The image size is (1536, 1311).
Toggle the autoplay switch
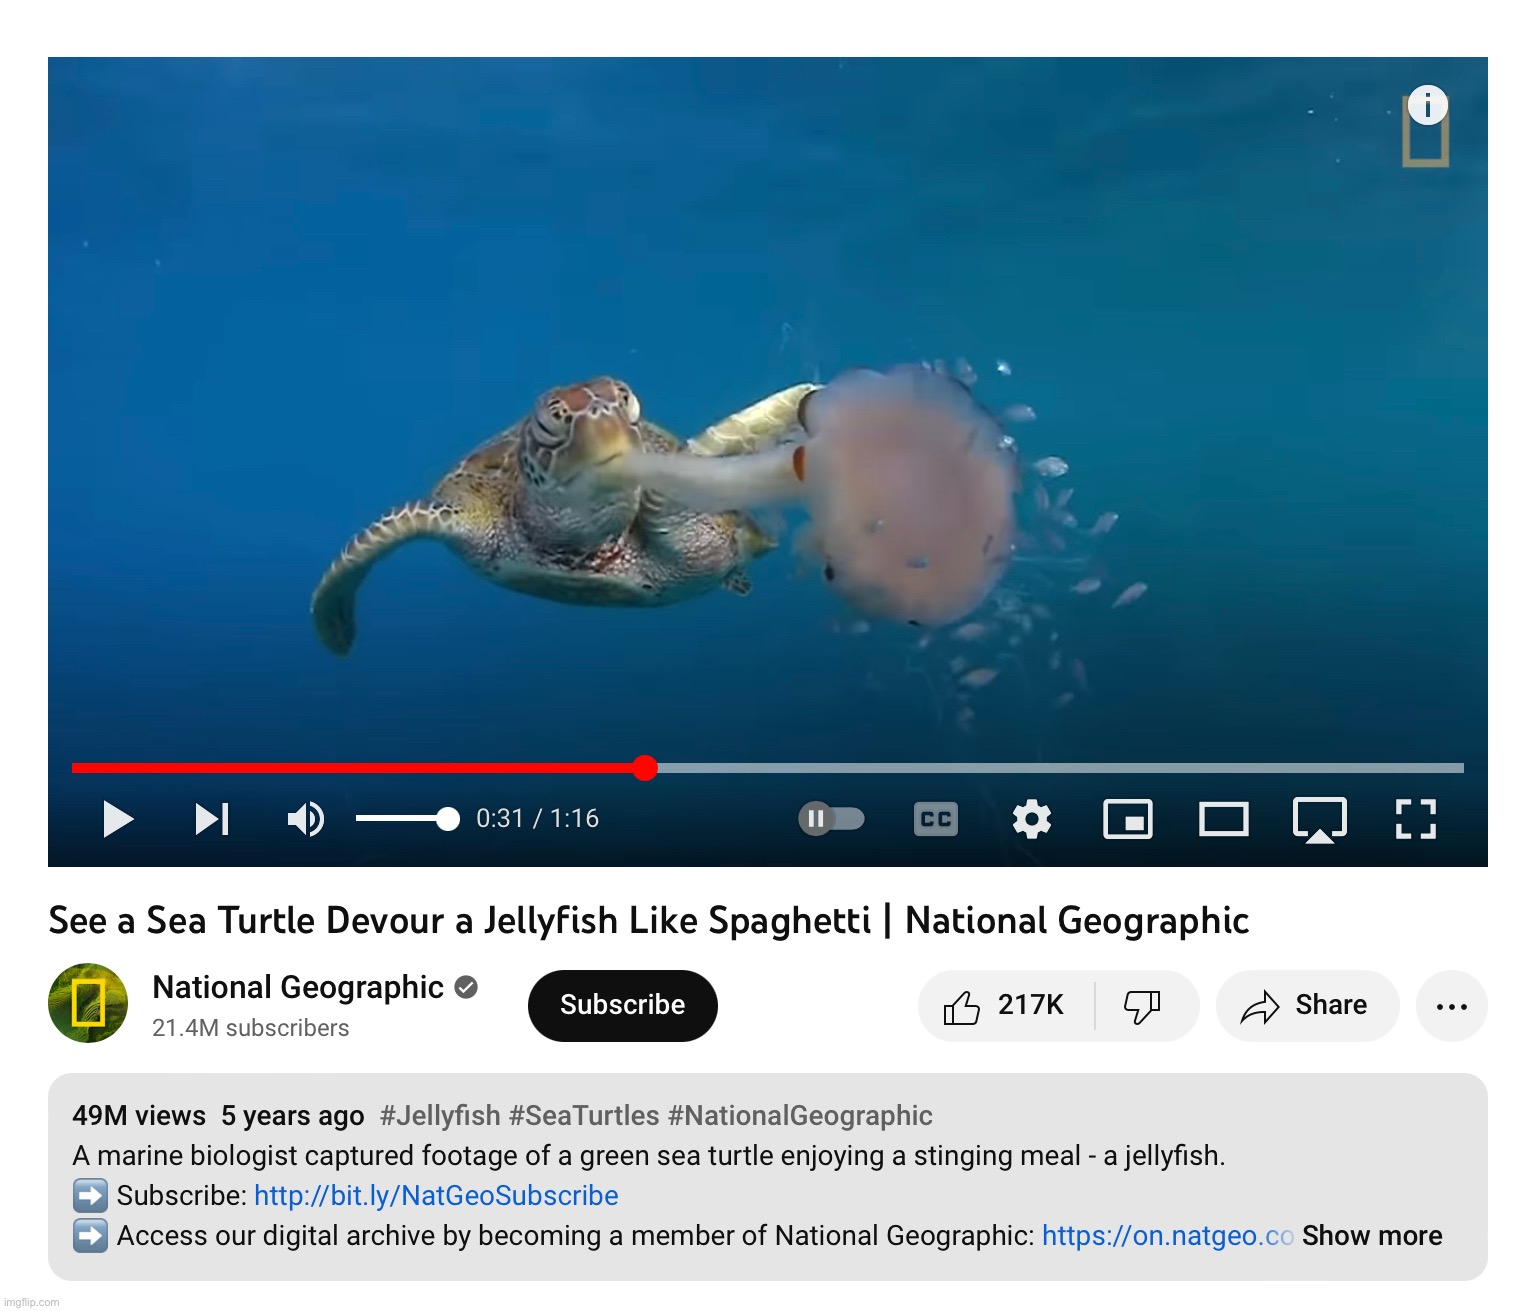[831, 819]
